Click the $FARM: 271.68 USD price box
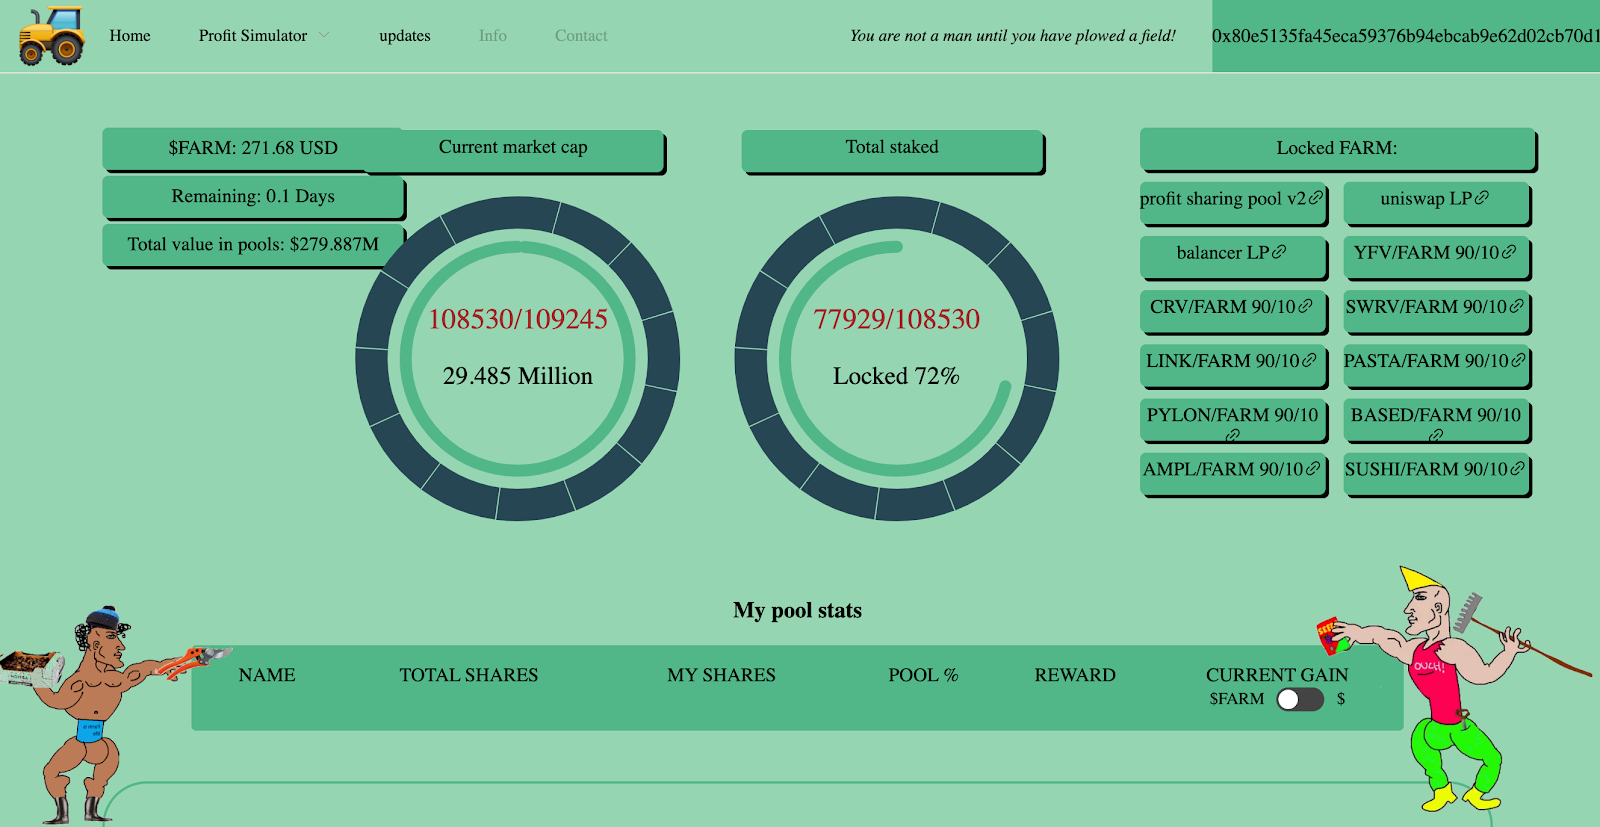 (253, 148)
